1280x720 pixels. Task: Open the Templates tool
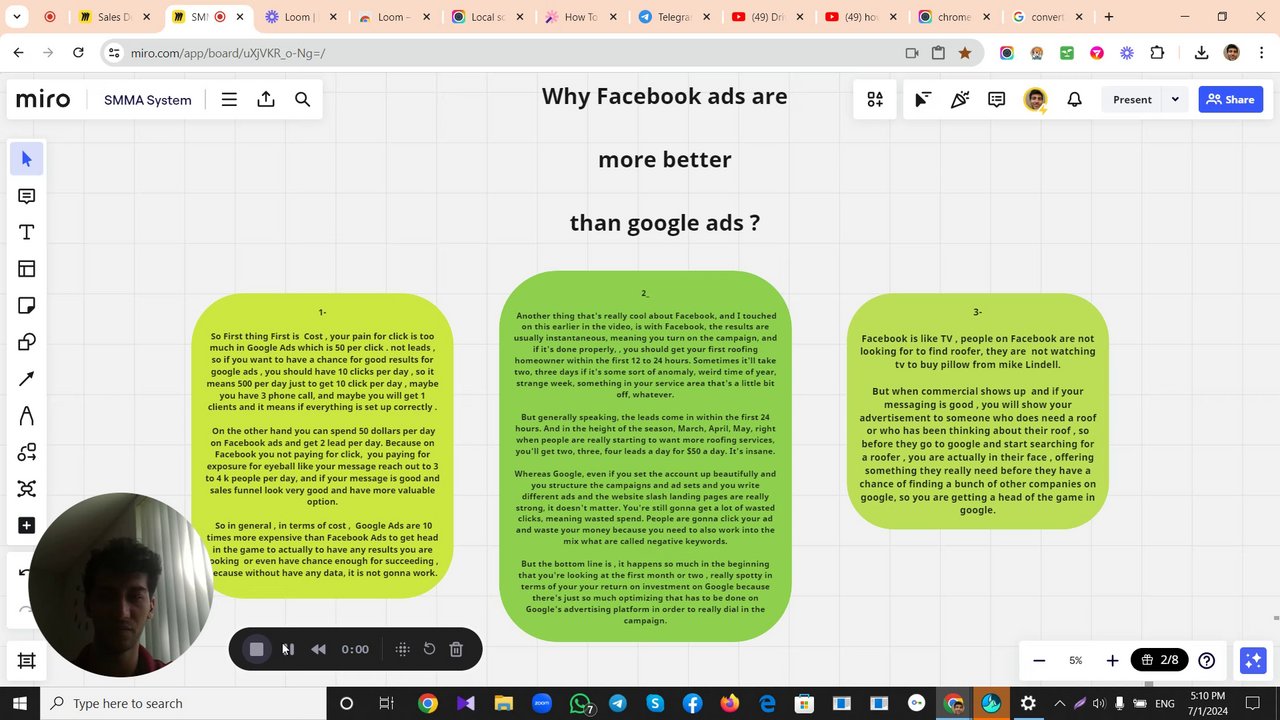pyautogui.click(x=27, y=268)
